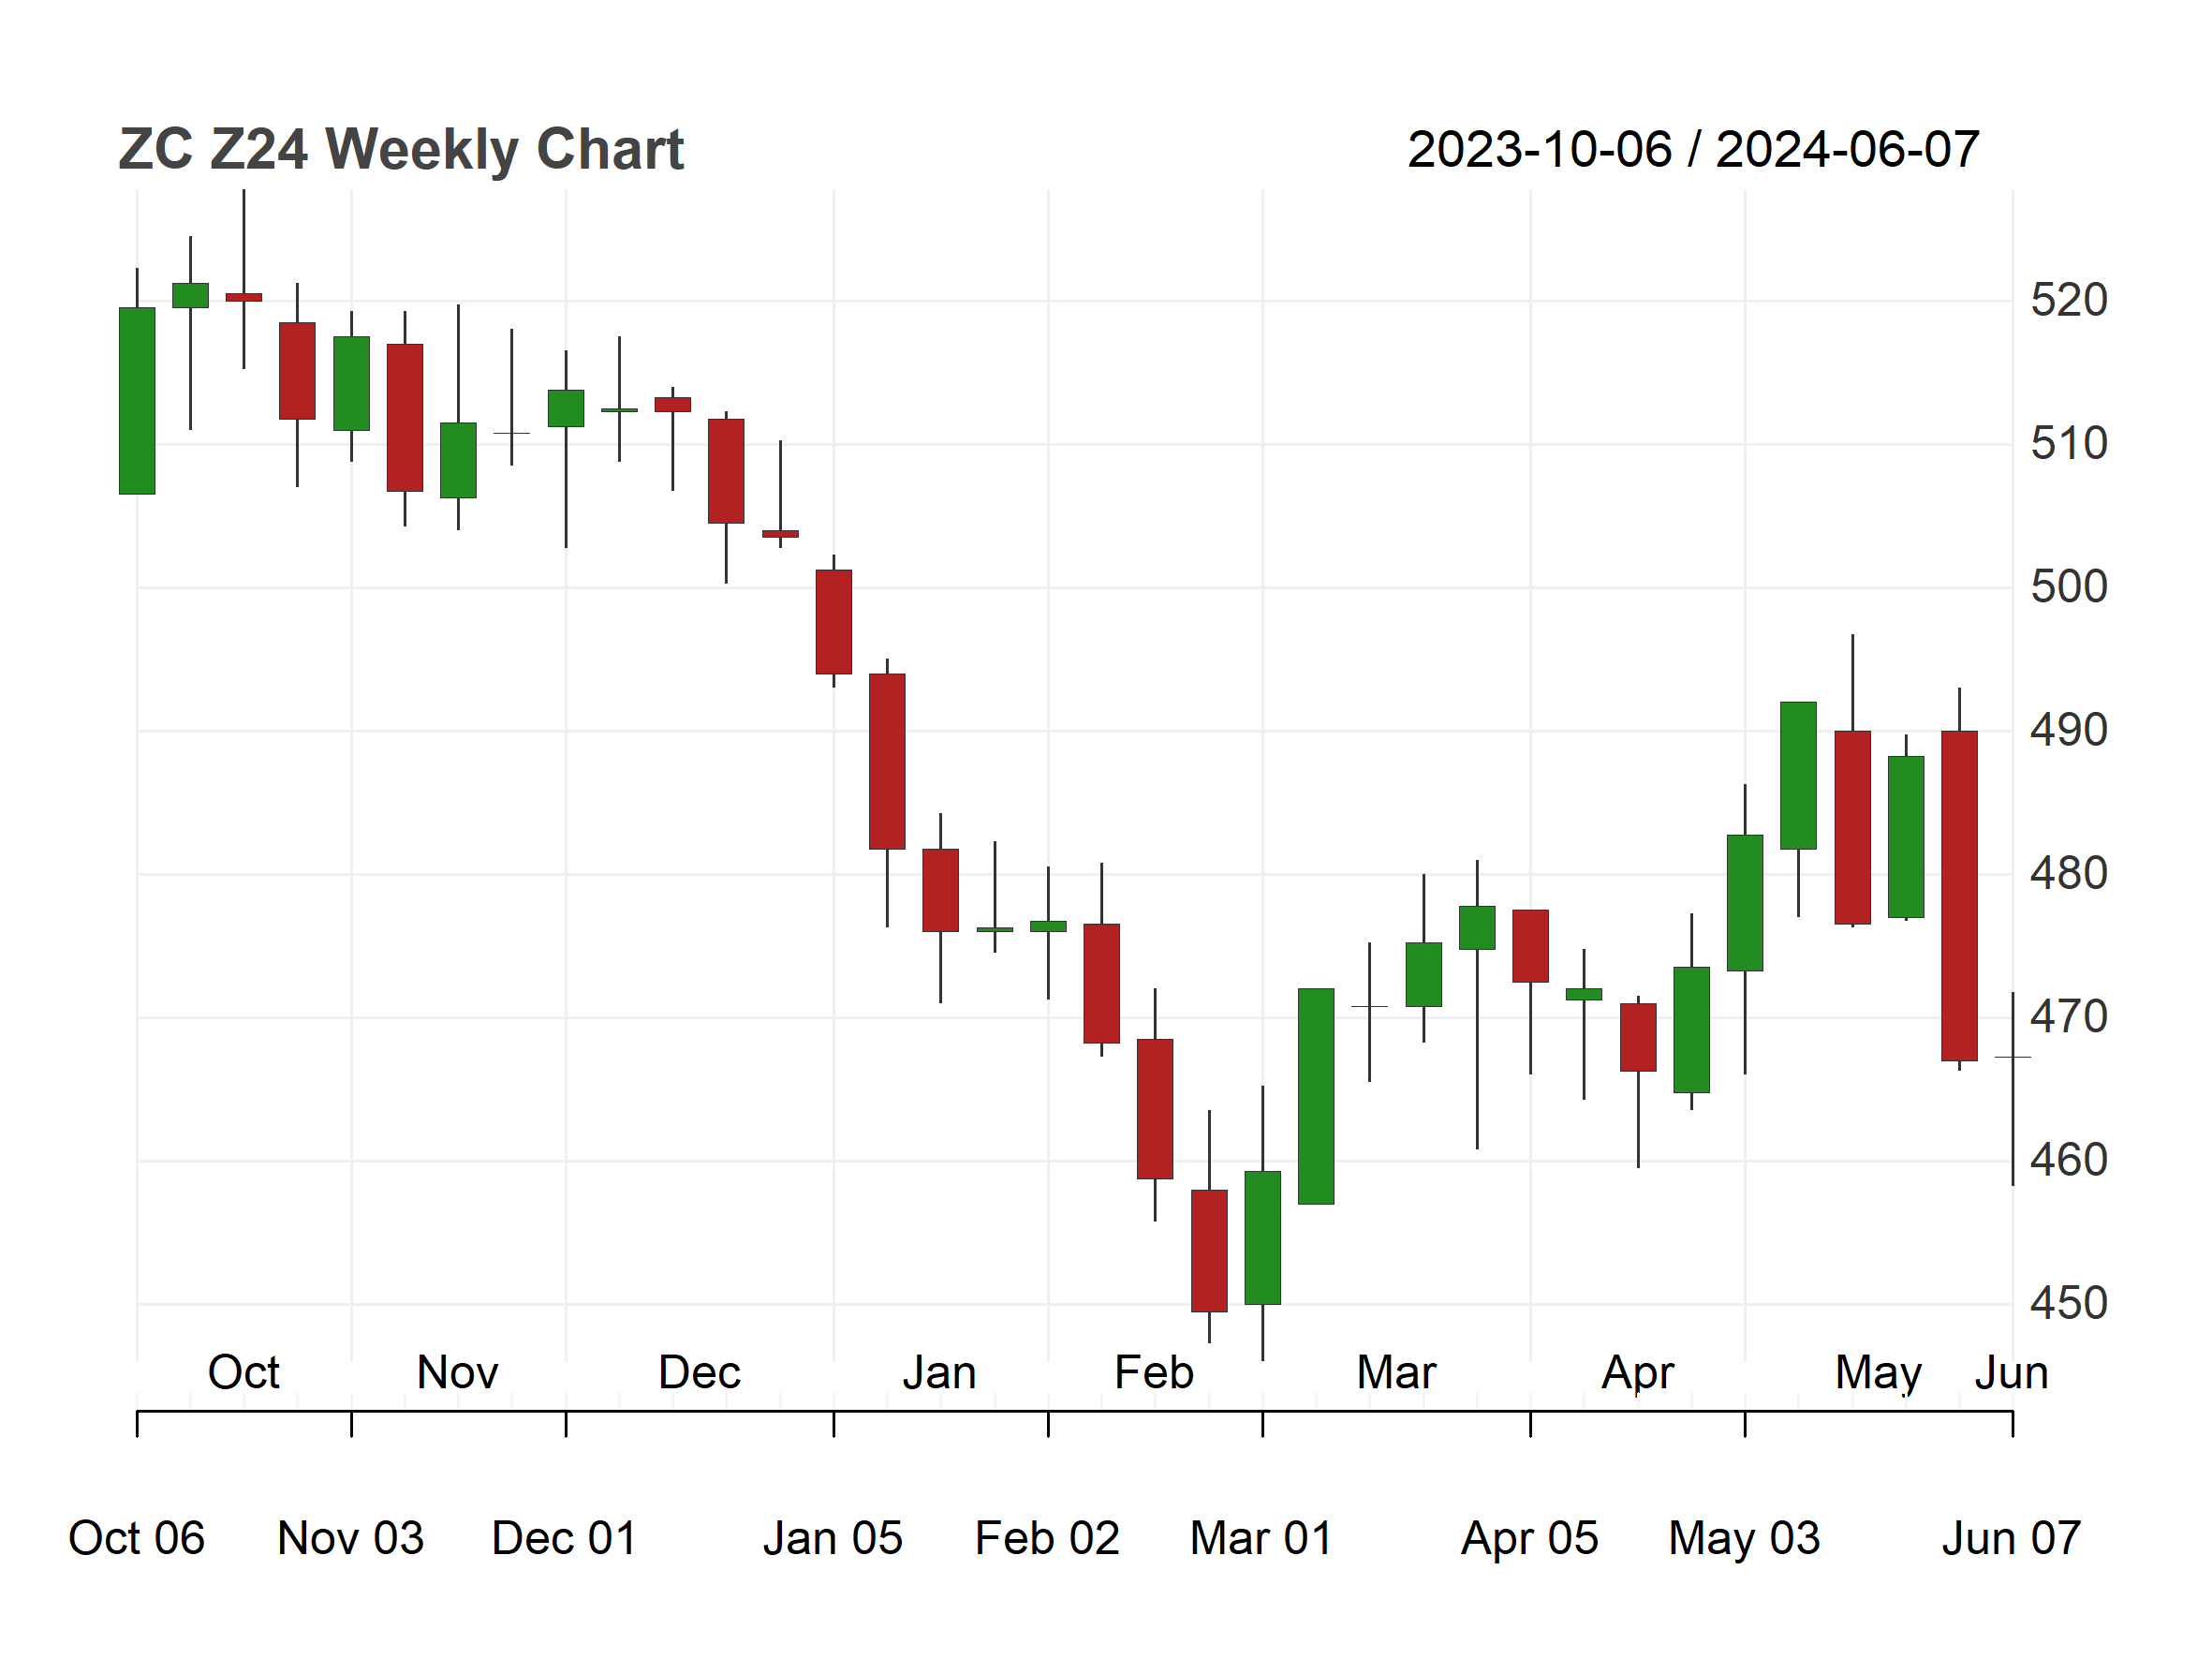This screenshot has height=1659, width=2212.
Task: Click the 450 price axis label
Action: tap(2069, 1303)
